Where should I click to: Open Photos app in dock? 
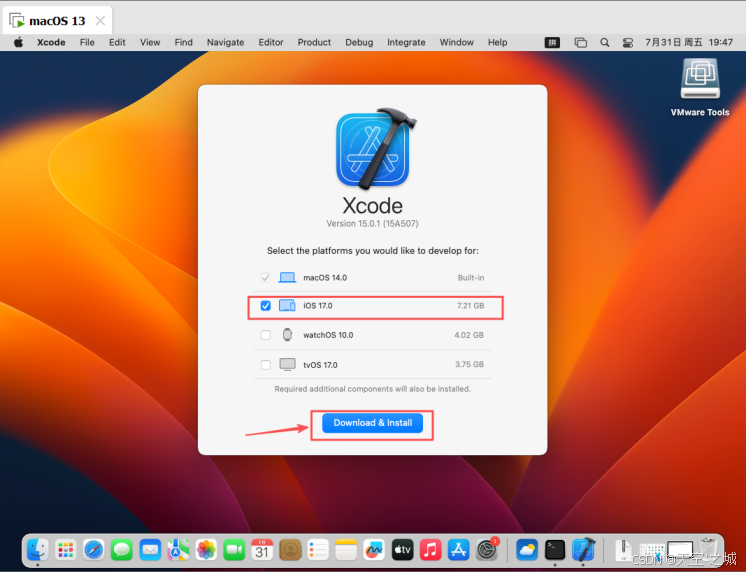coord(206,550)
